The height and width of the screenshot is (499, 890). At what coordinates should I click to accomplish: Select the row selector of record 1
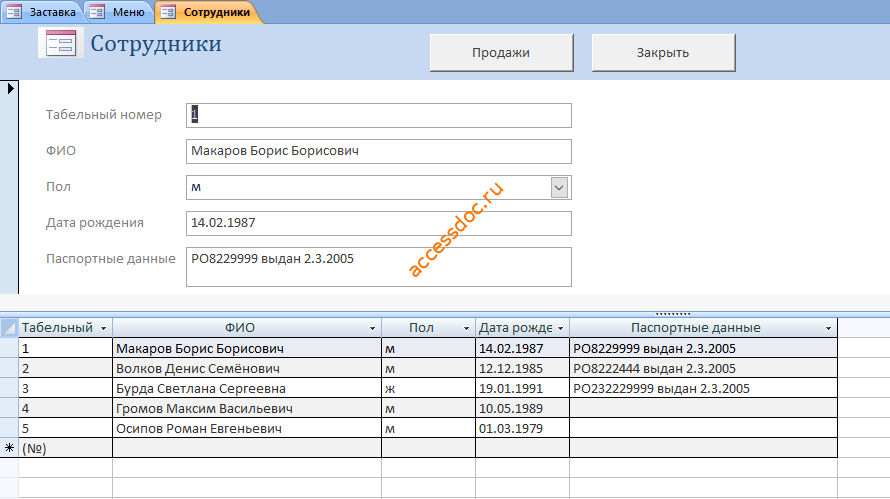pos(9,348)
